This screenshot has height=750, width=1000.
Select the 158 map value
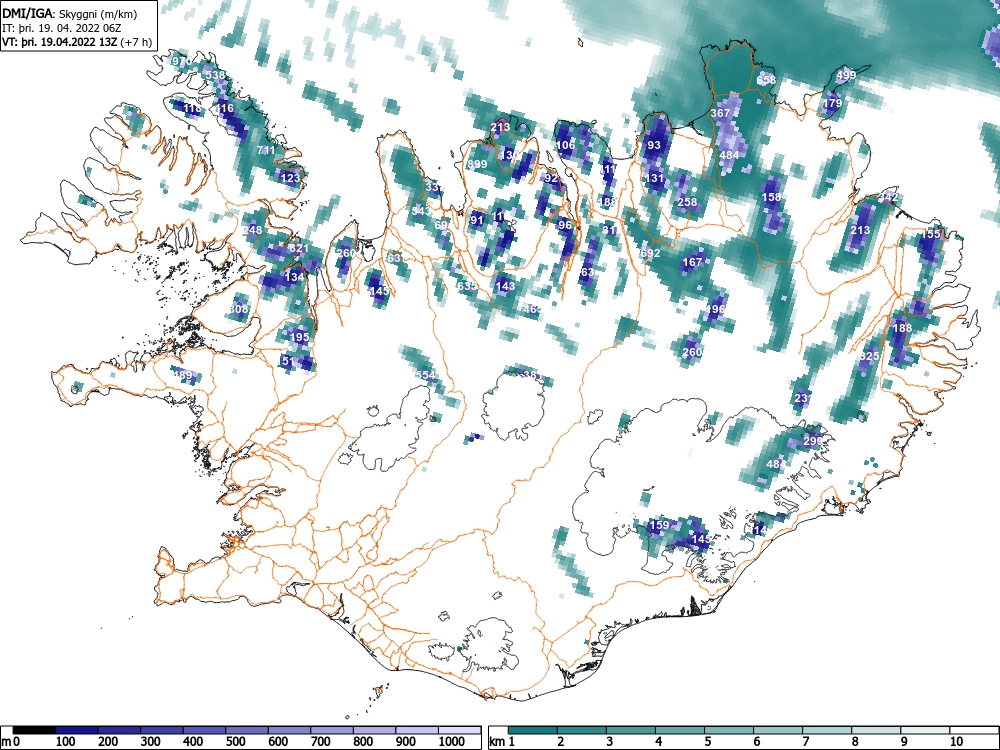coord(772,197)
